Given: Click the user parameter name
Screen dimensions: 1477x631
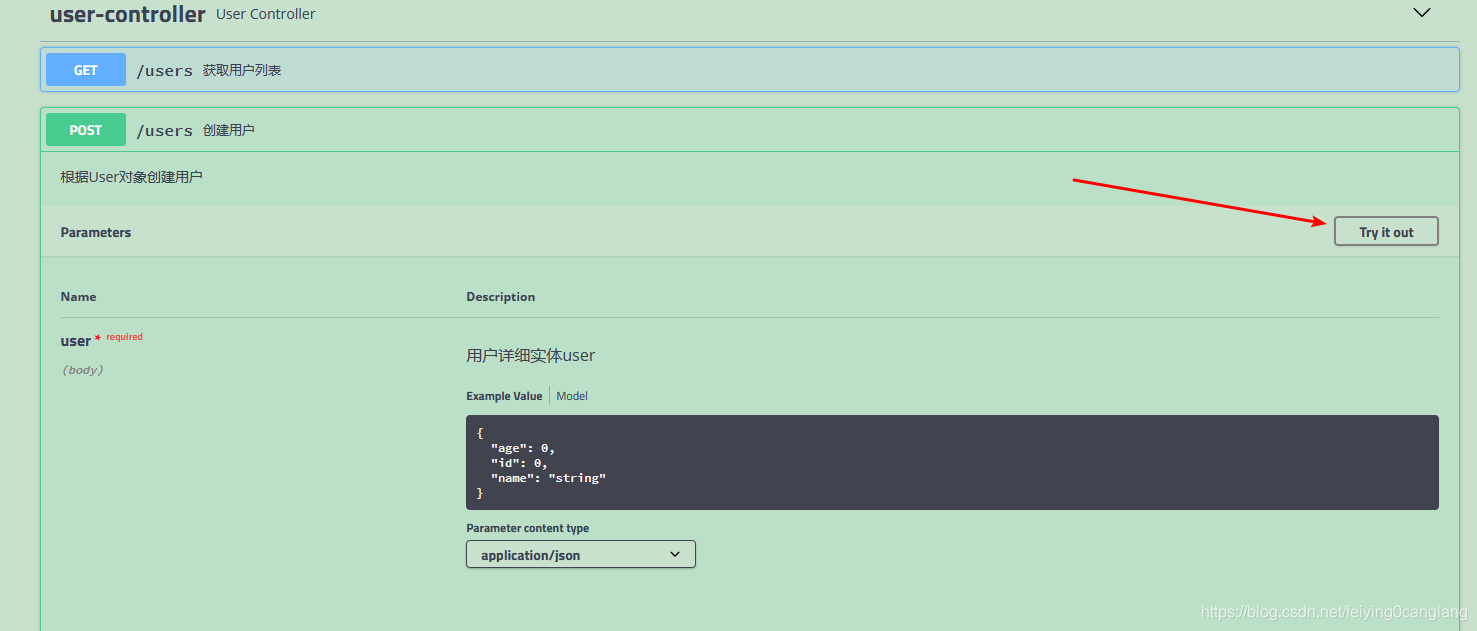Looking at the screenshot, I should (75, 341).
